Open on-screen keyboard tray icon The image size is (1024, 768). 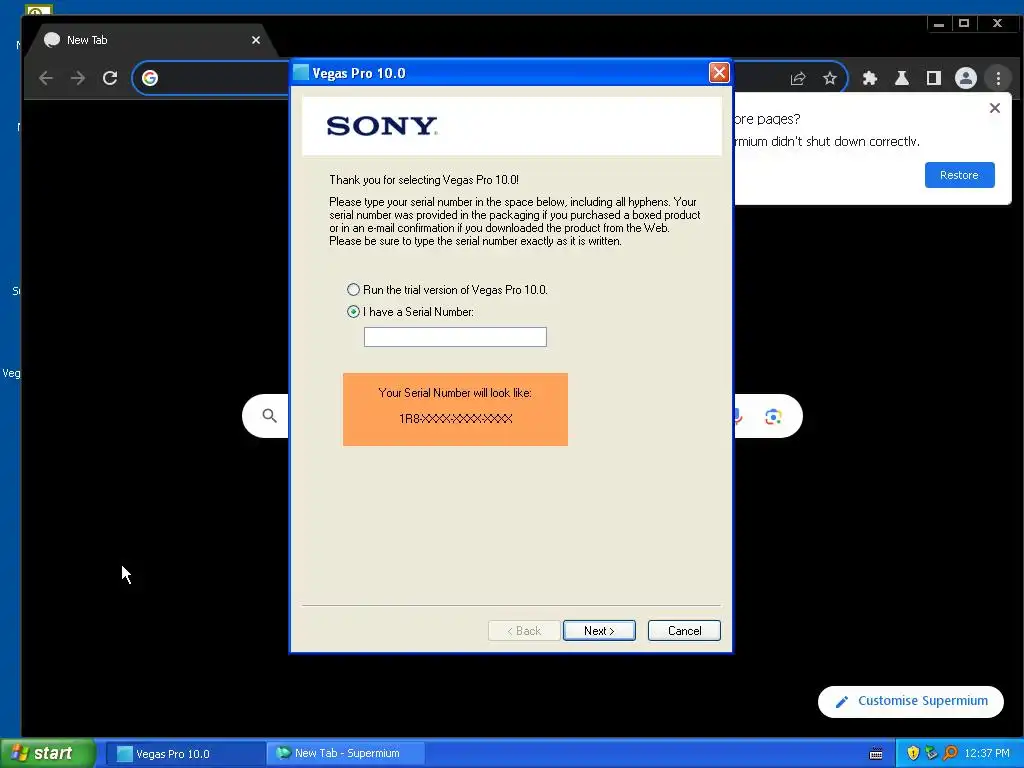coord(876,754)
